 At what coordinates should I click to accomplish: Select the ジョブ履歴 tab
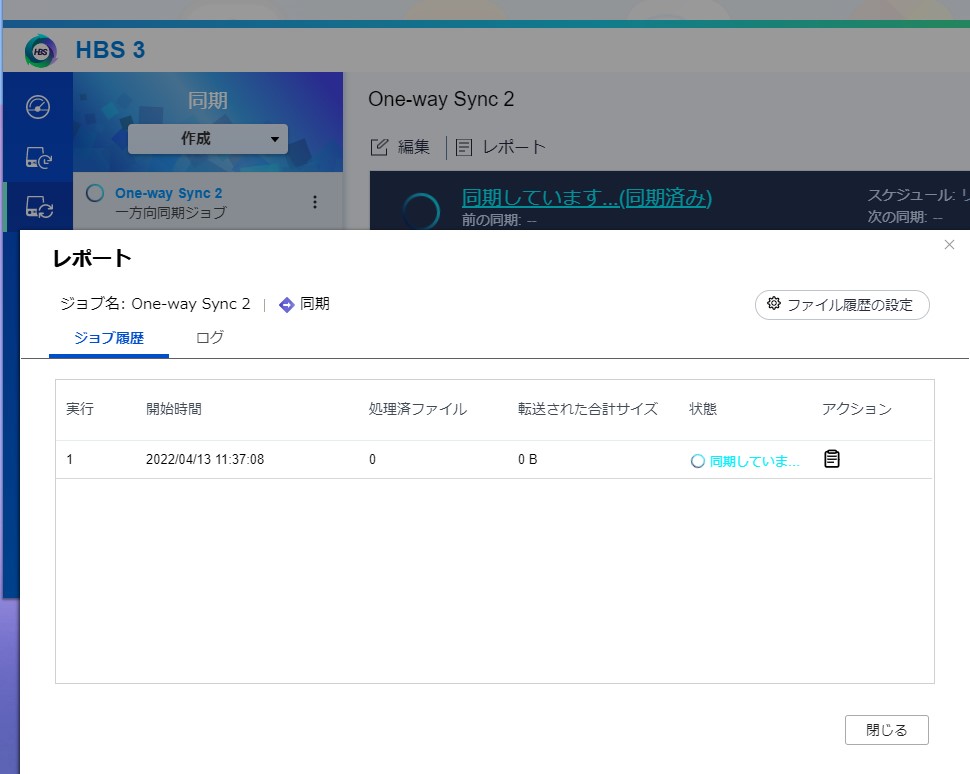(109, 338)
